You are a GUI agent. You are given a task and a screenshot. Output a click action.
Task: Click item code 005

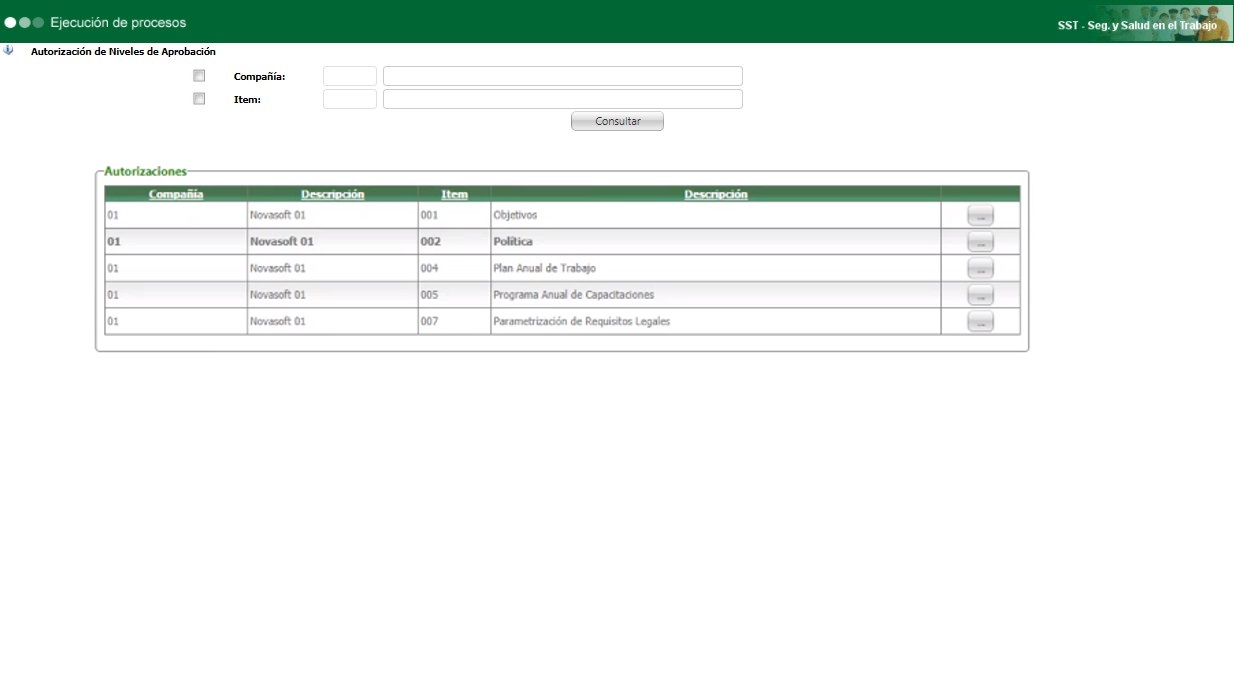[430, 295]
